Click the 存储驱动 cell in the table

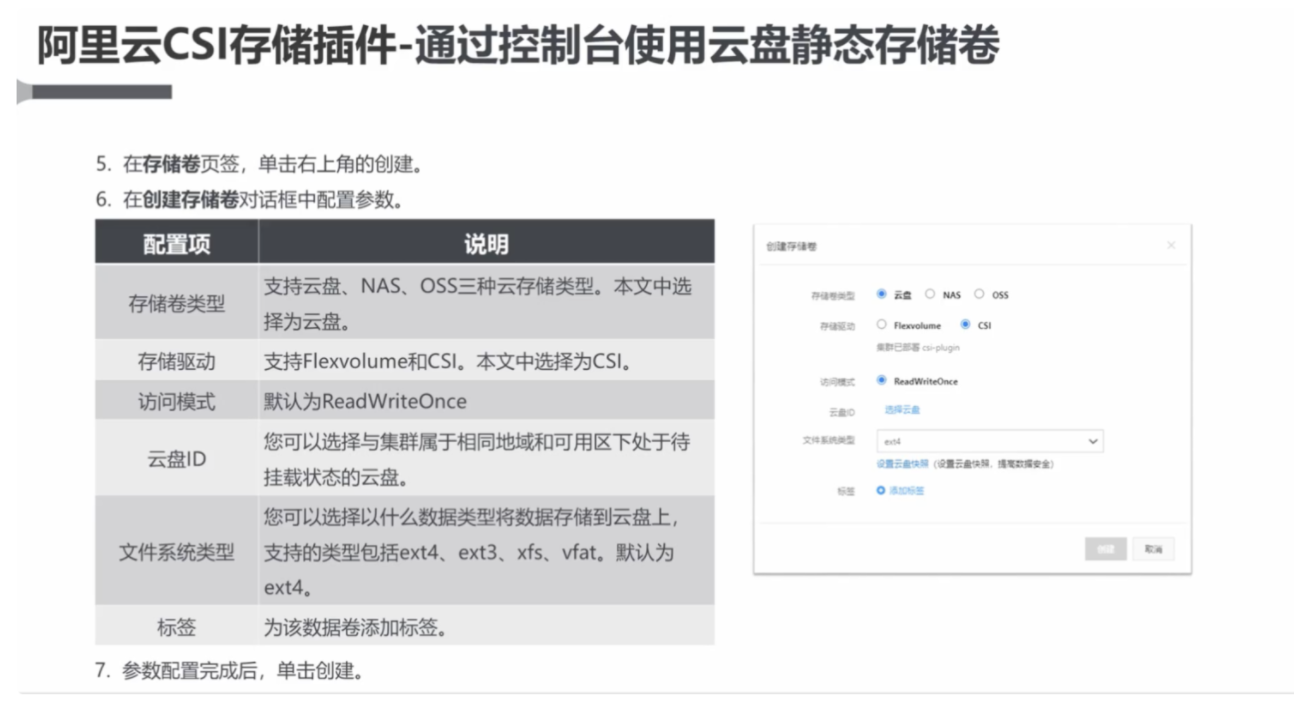pos(177,361)
